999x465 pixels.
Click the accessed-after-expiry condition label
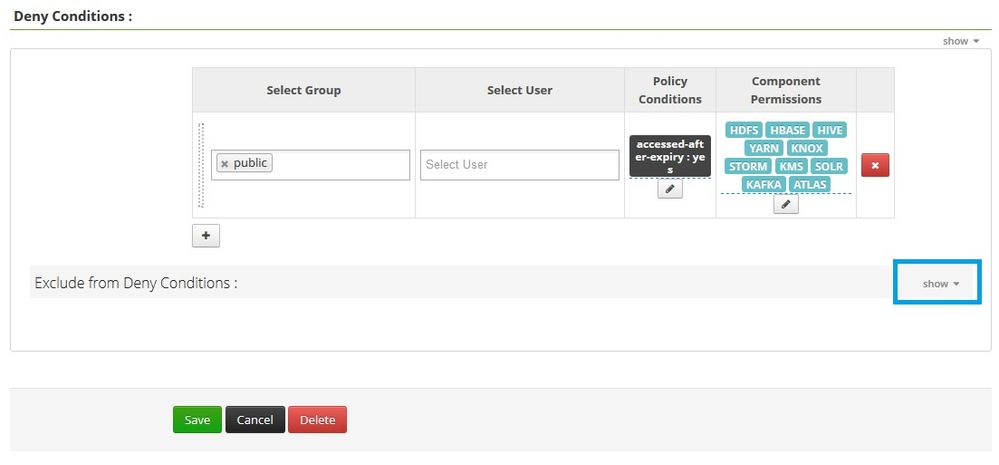[670, 157]
